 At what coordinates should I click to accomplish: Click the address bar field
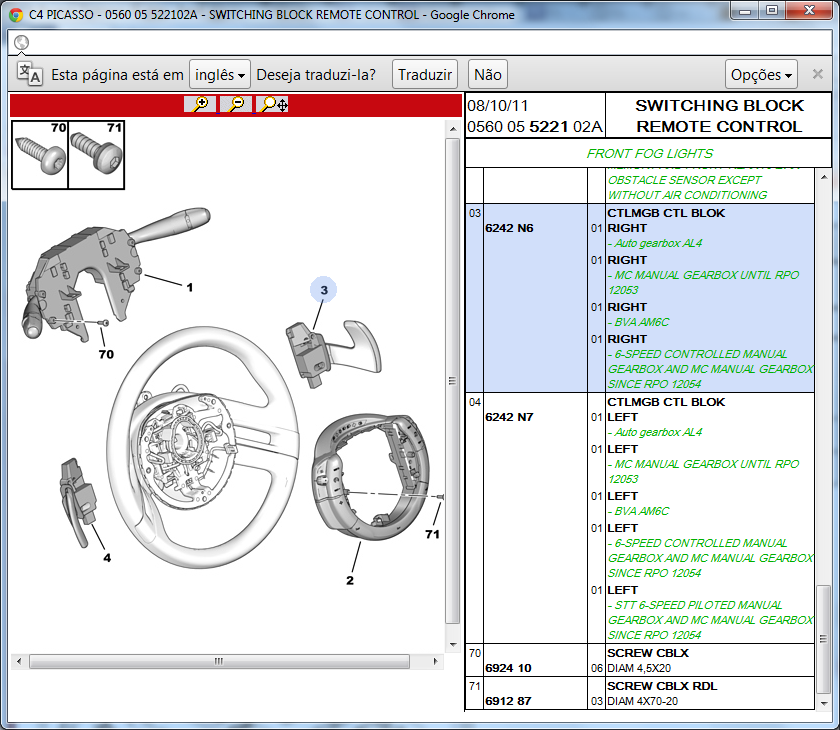419,42
